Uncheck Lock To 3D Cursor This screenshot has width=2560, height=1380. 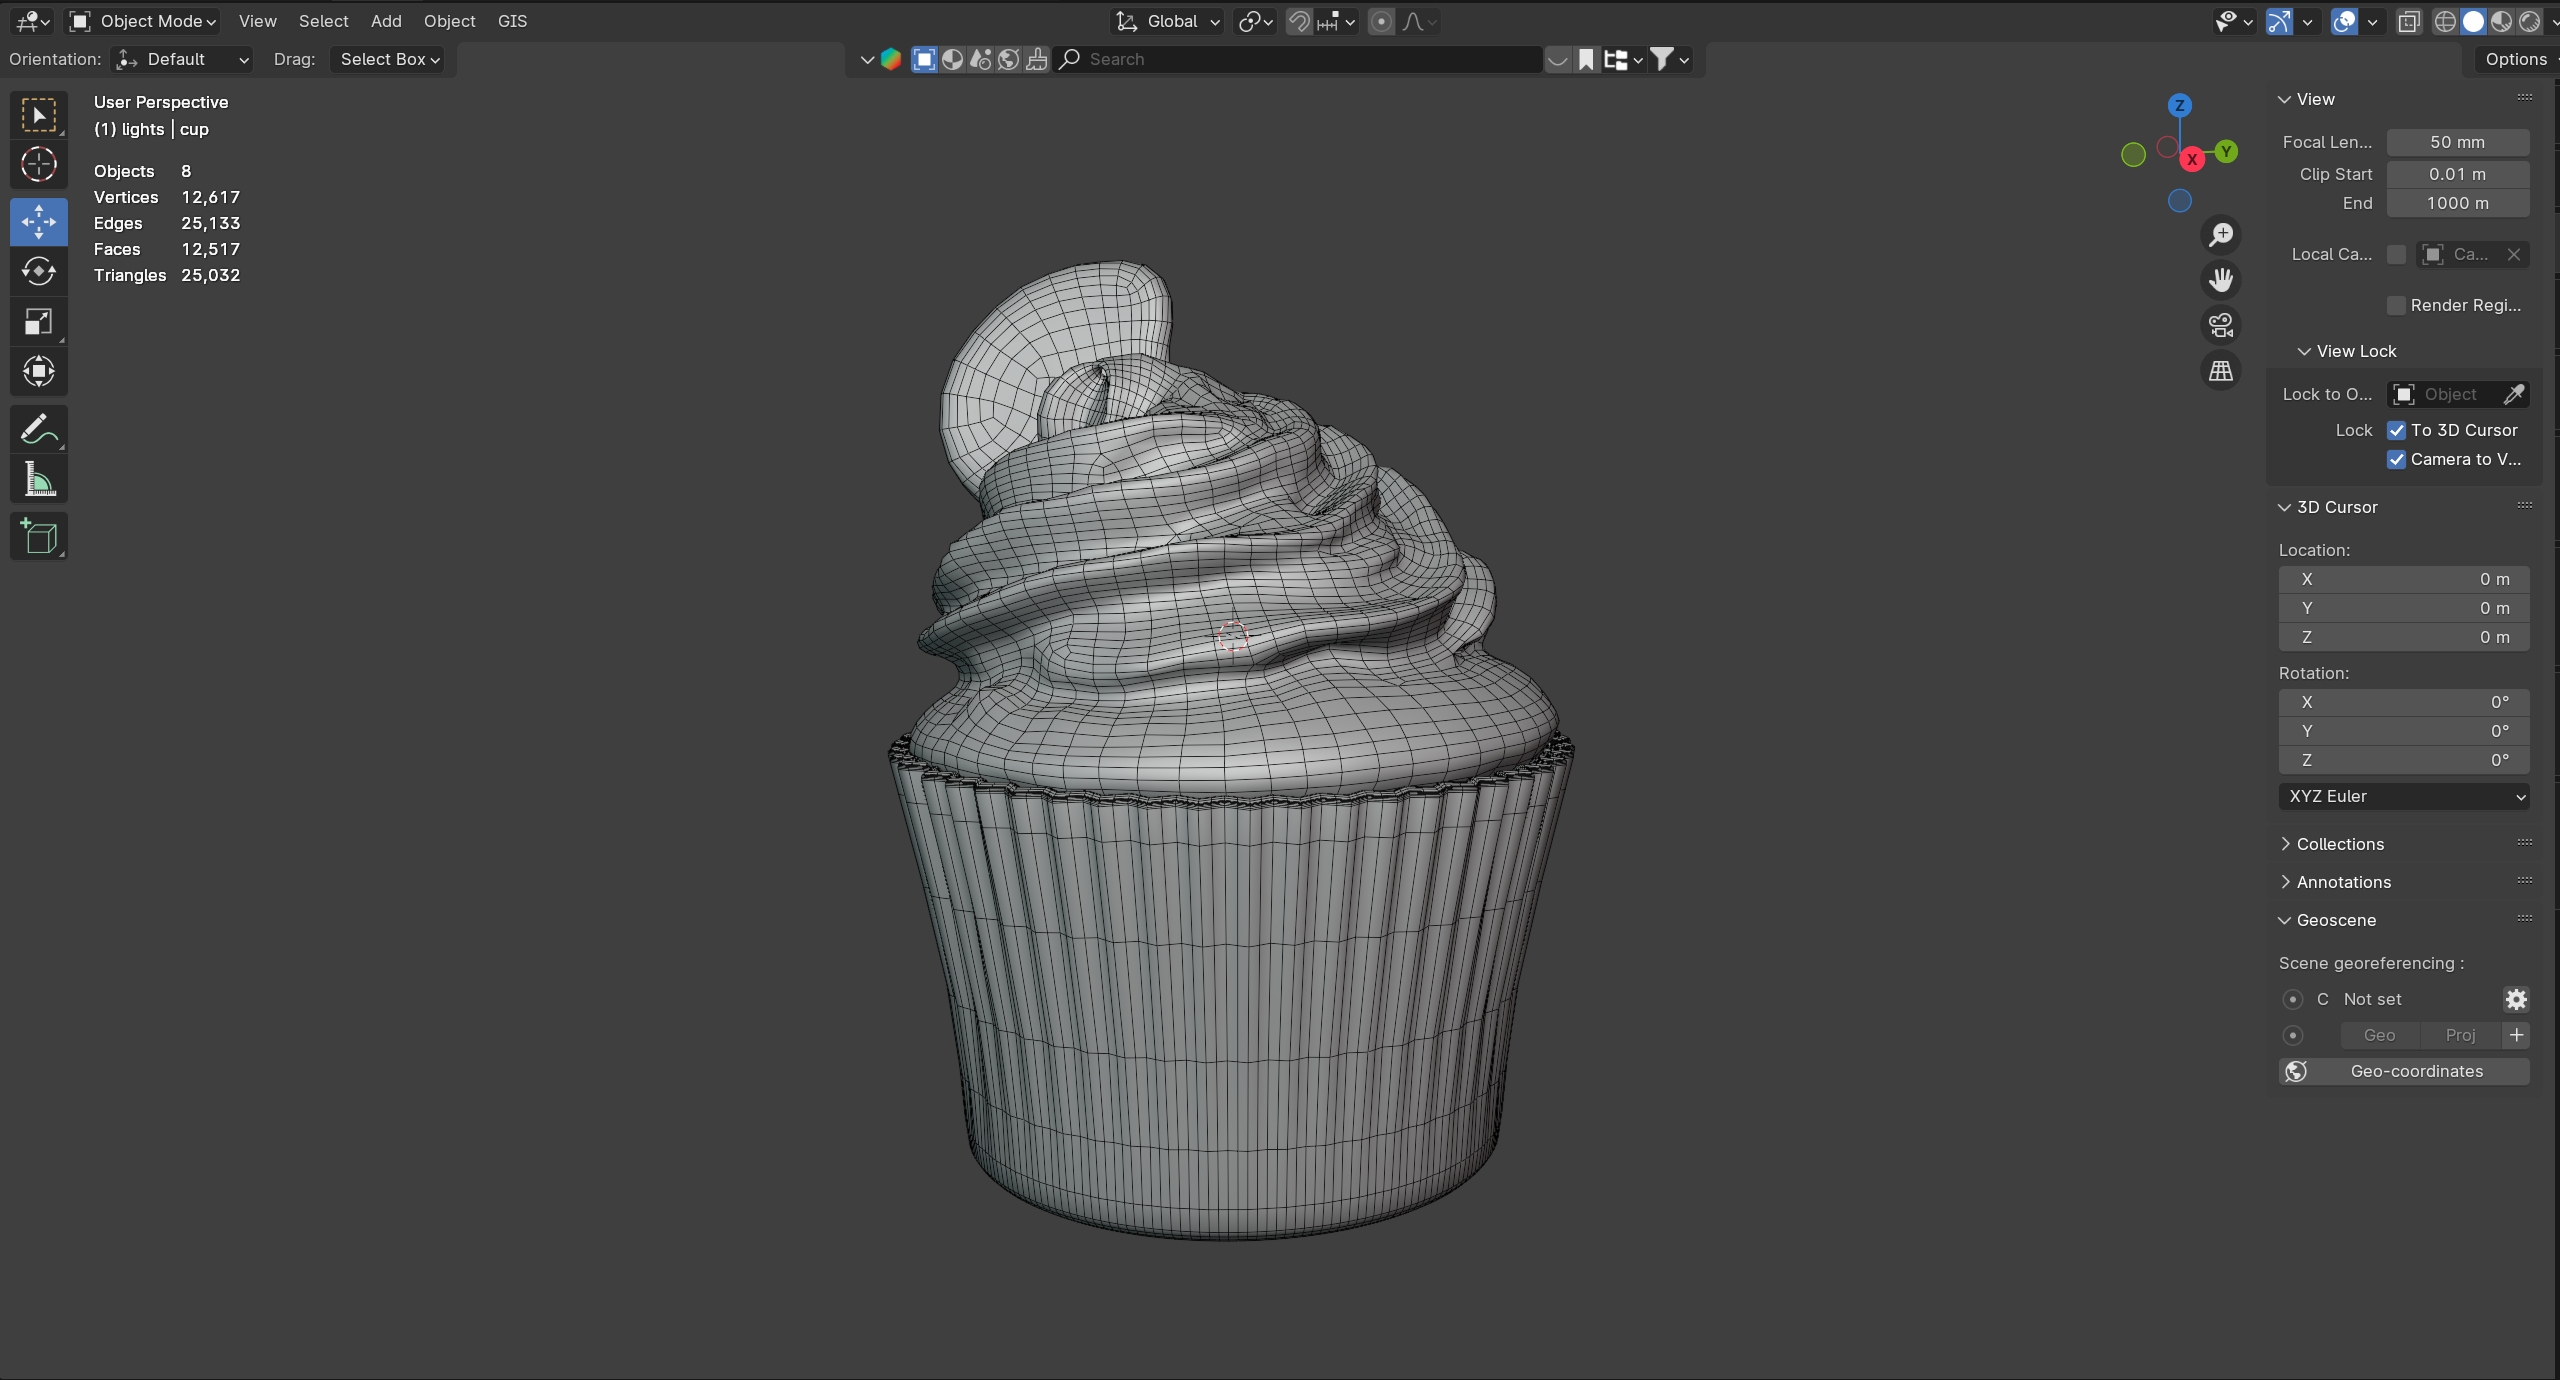click(2397, 431)
